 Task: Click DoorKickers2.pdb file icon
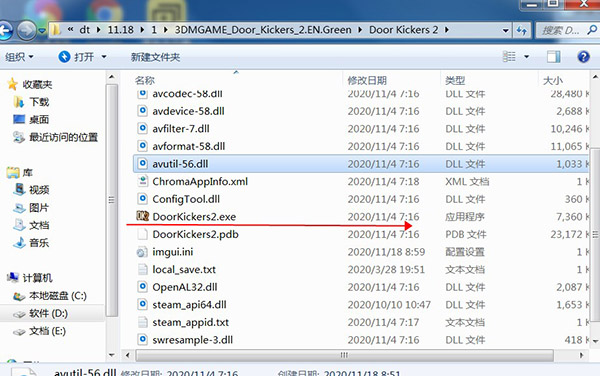tap(142, 234)
